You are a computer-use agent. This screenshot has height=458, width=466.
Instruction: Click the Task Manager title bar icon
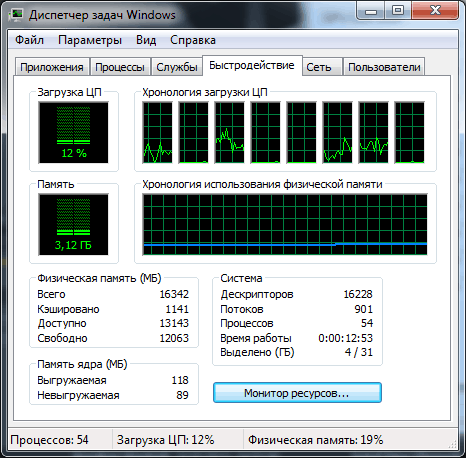pyautogui.click(x=16, y=14)
